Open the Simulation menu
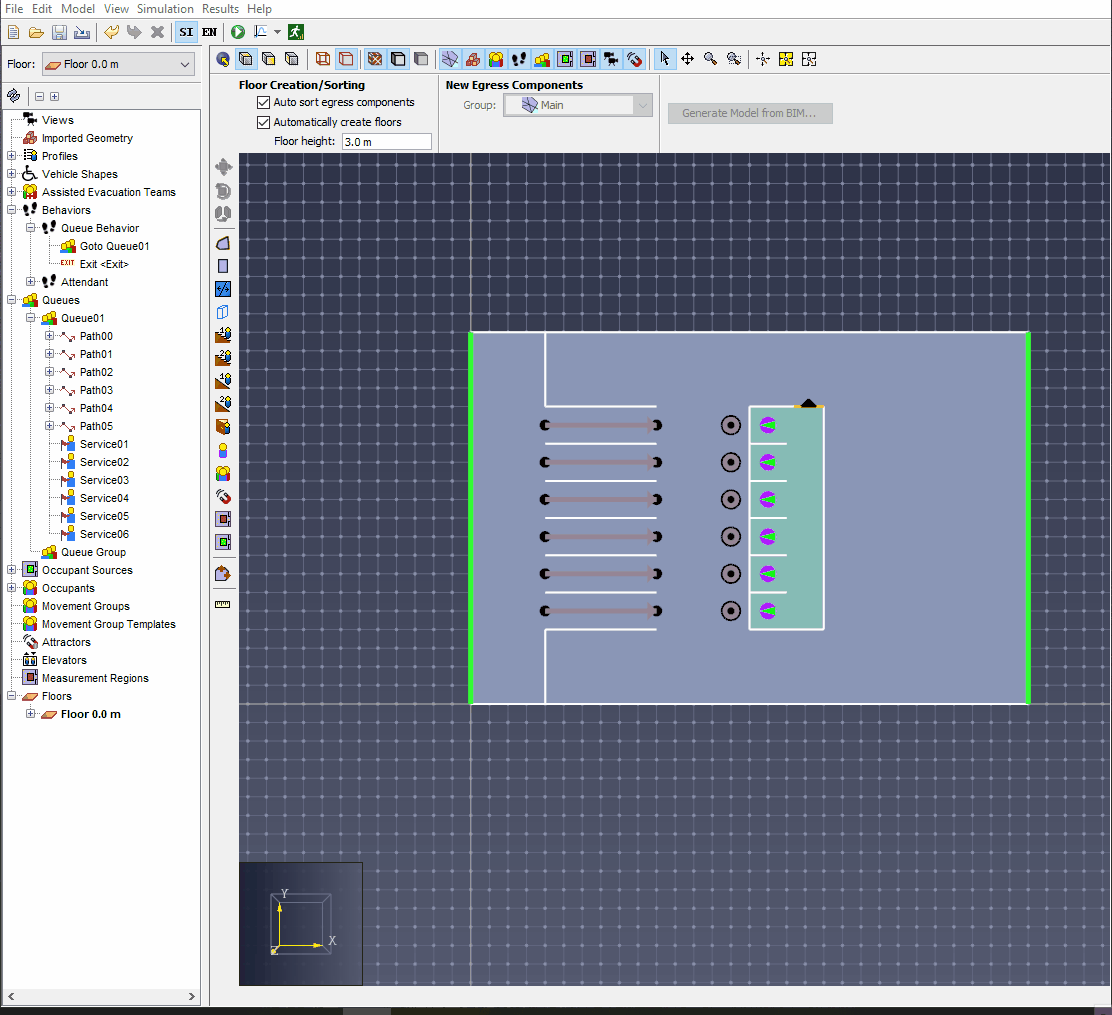This screenshot has height=1015, width=1112. point(165,9)
